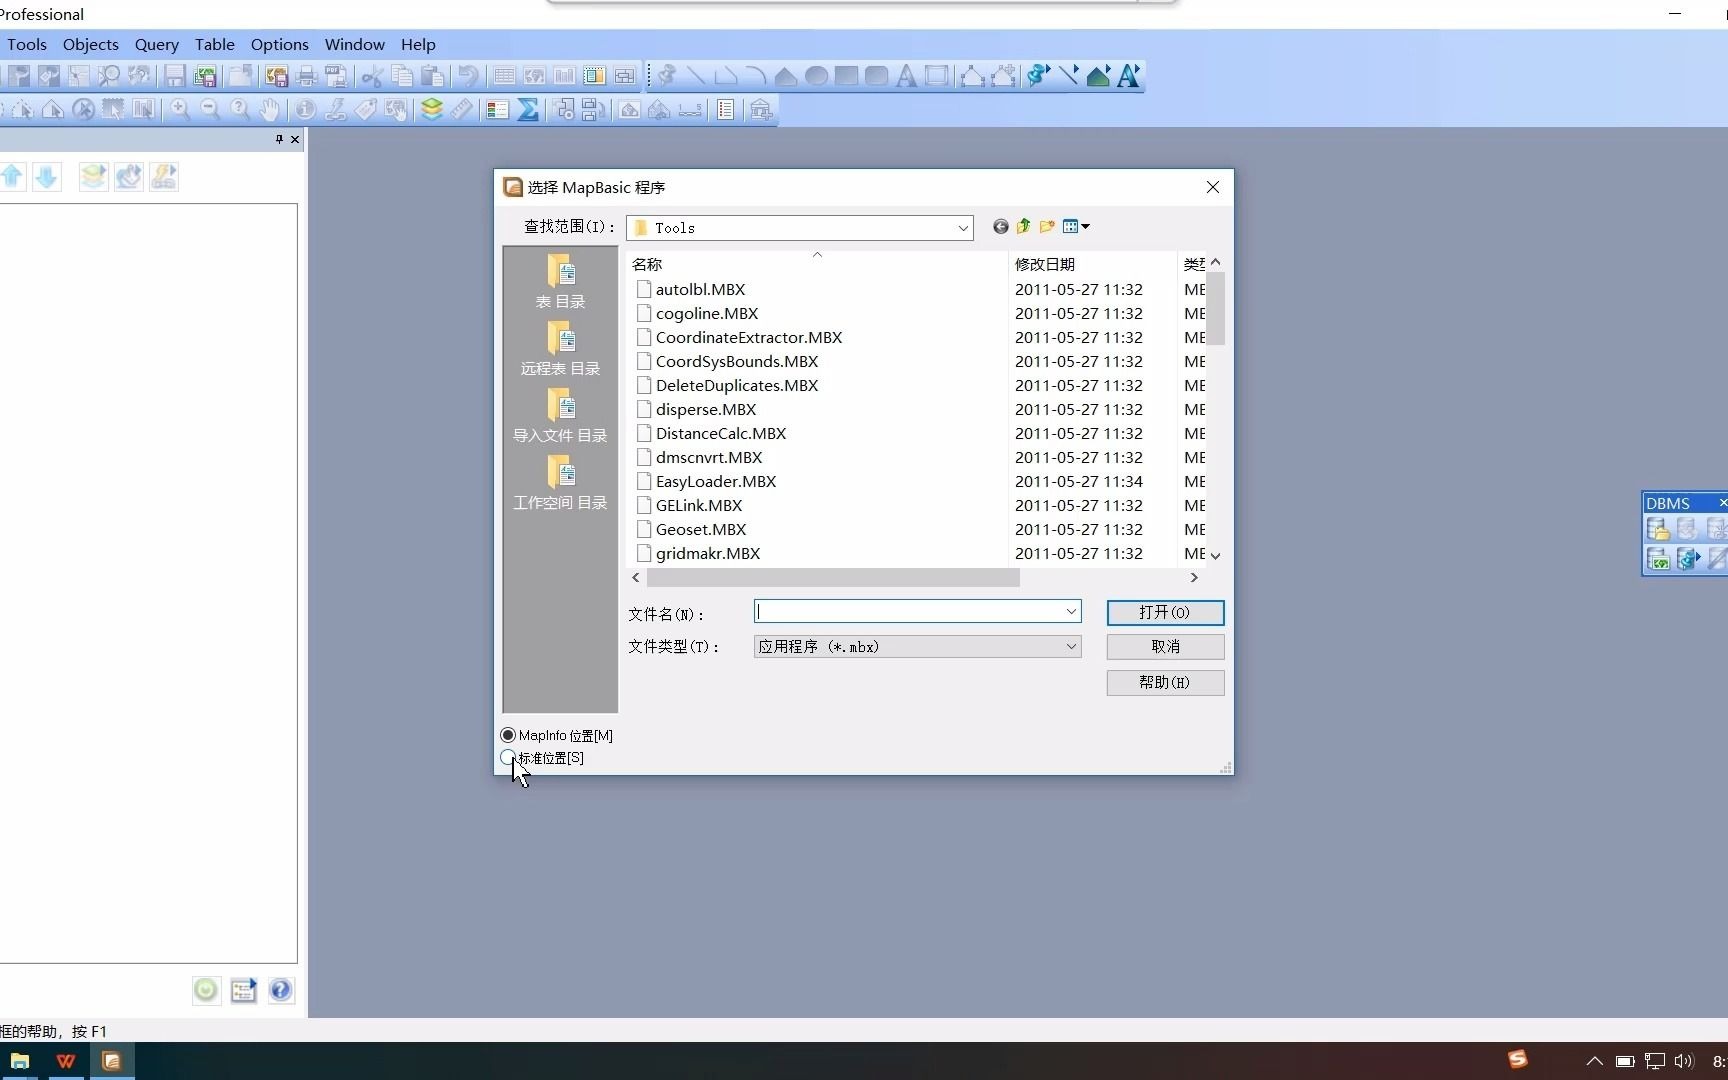Select the GELink.MBX file
Image resolution: width=1728 pixels, height=1080 pixels.
click(x=699, y=505)
